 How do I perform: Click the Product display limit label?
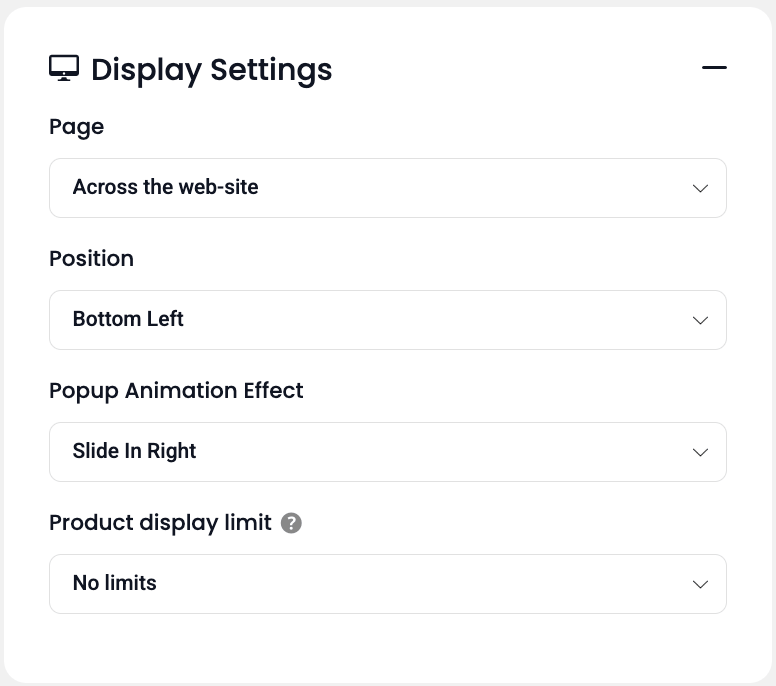click(x=160, y=523)
